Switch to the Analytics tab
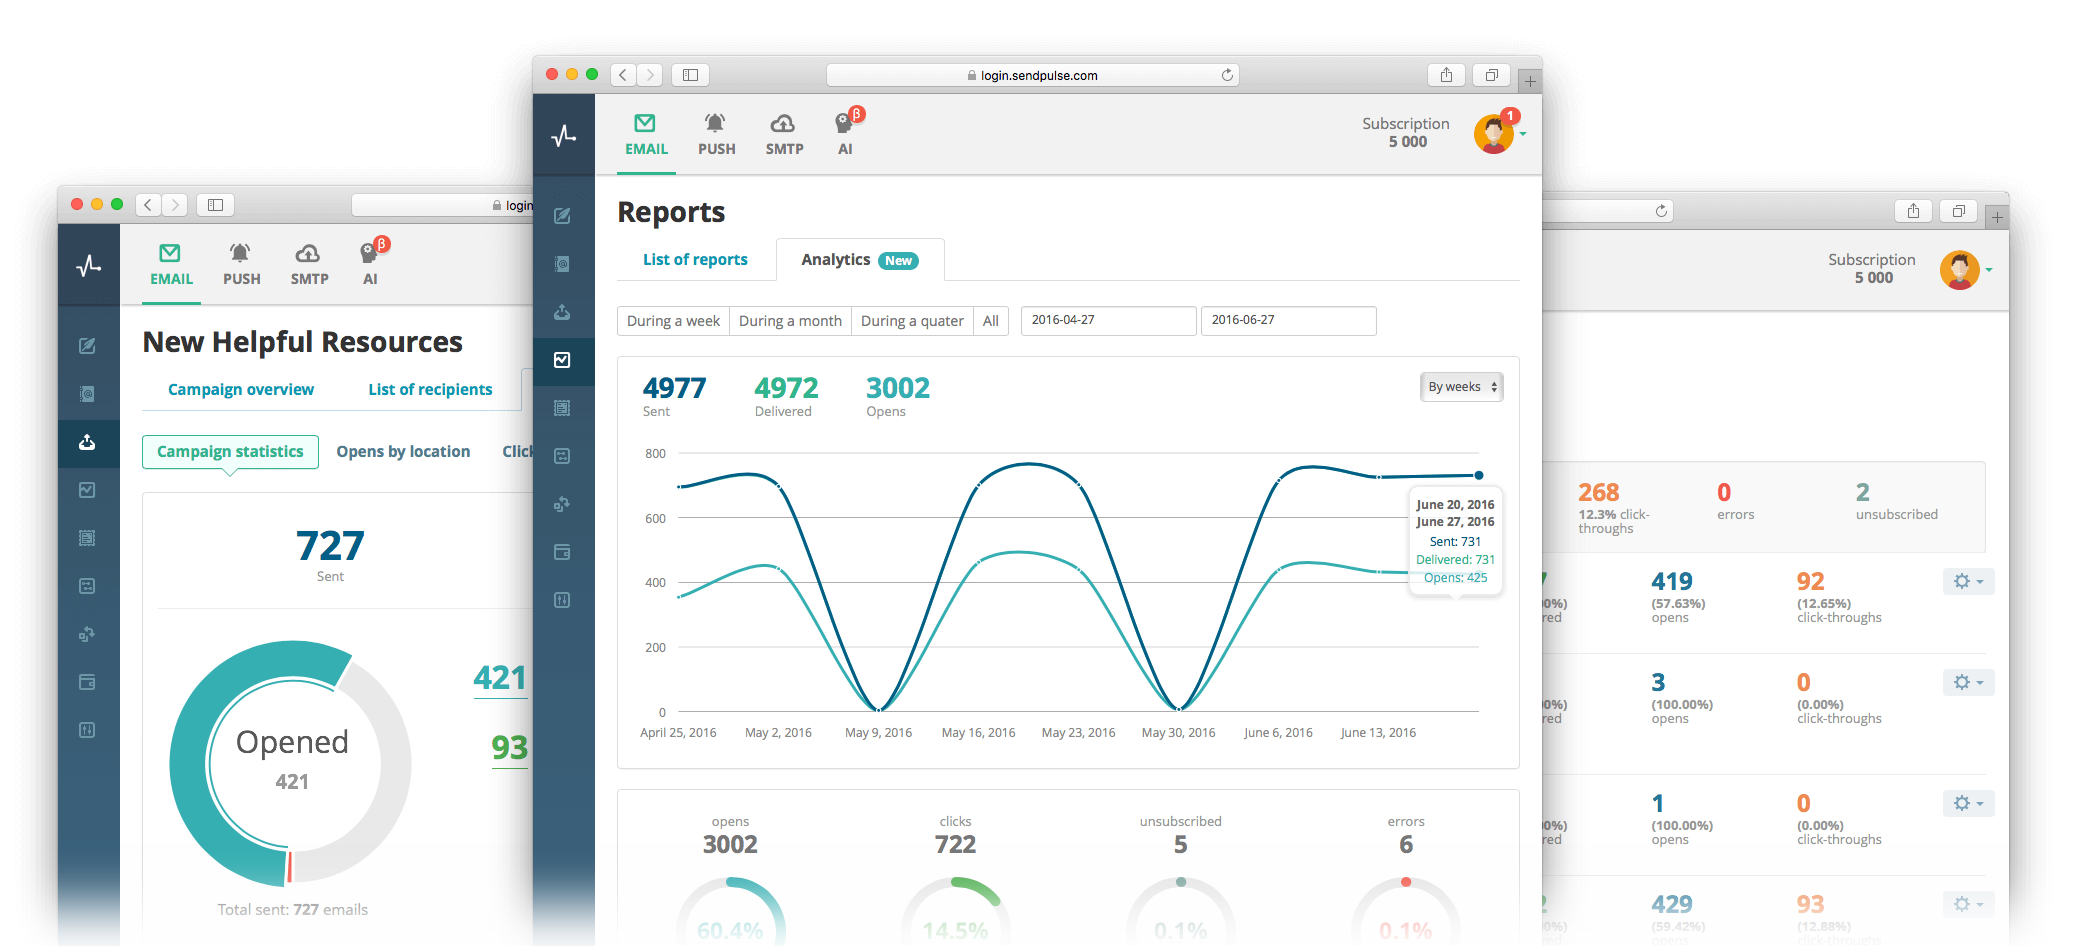The height and width of the screenshot is (946, 2074). [860, 260]
